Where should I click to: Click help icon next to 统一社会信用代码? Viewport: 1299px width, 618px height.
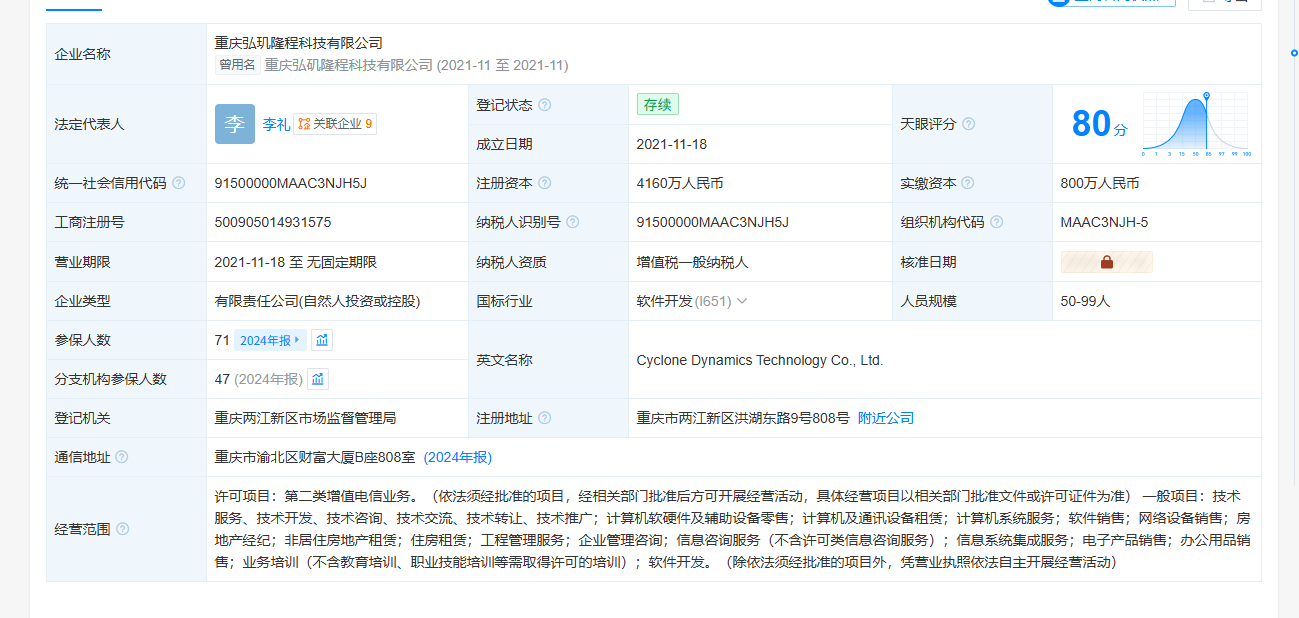179,183
